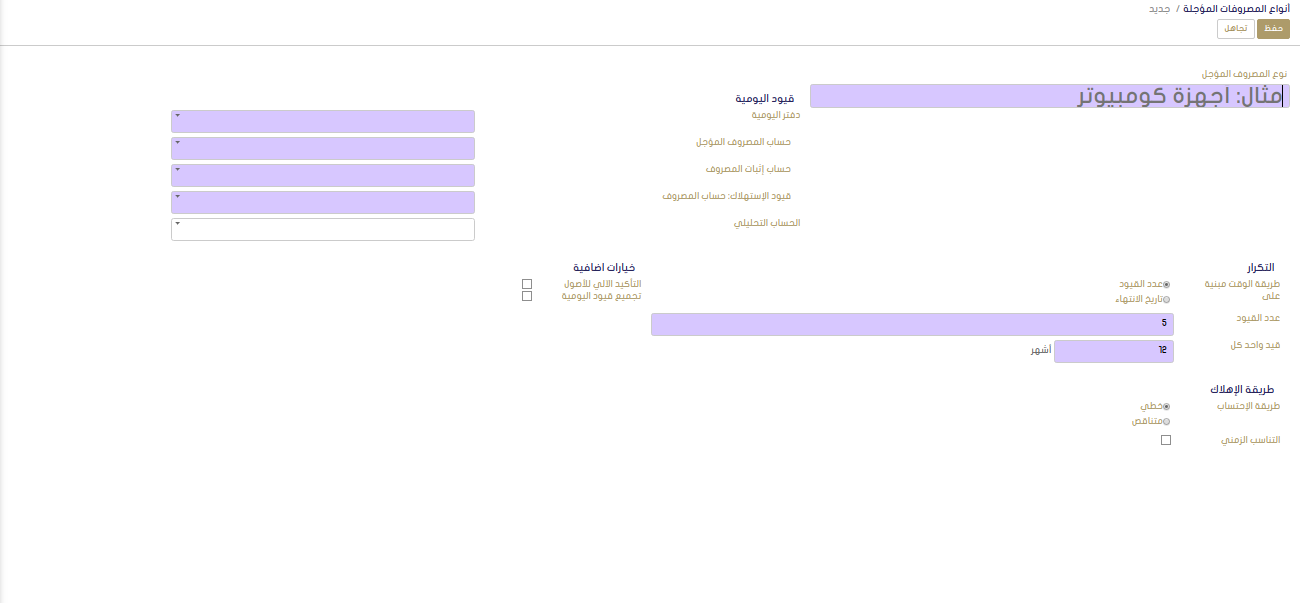Choose the متناقص computation method radio

(1166, 421)
